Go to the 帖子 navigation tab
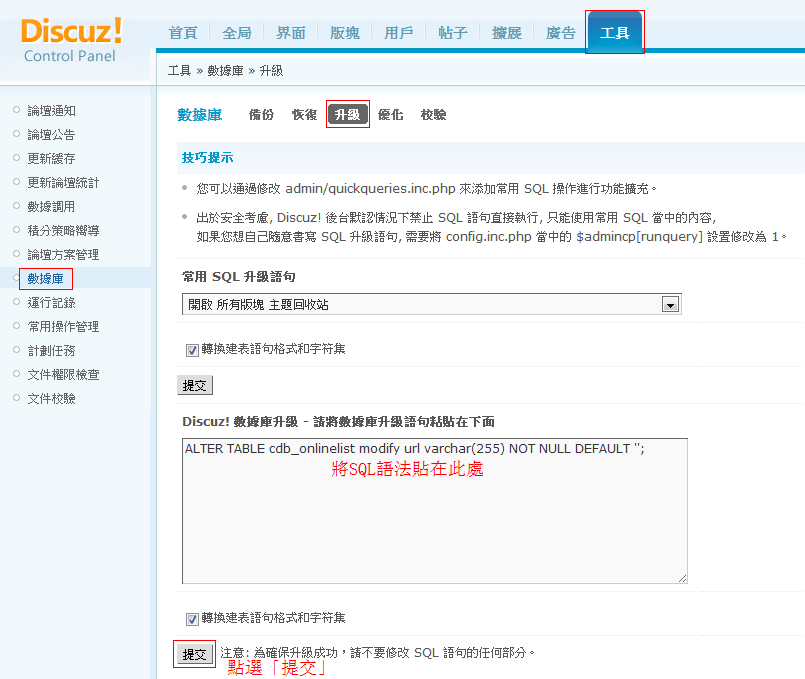 (453, 33)
